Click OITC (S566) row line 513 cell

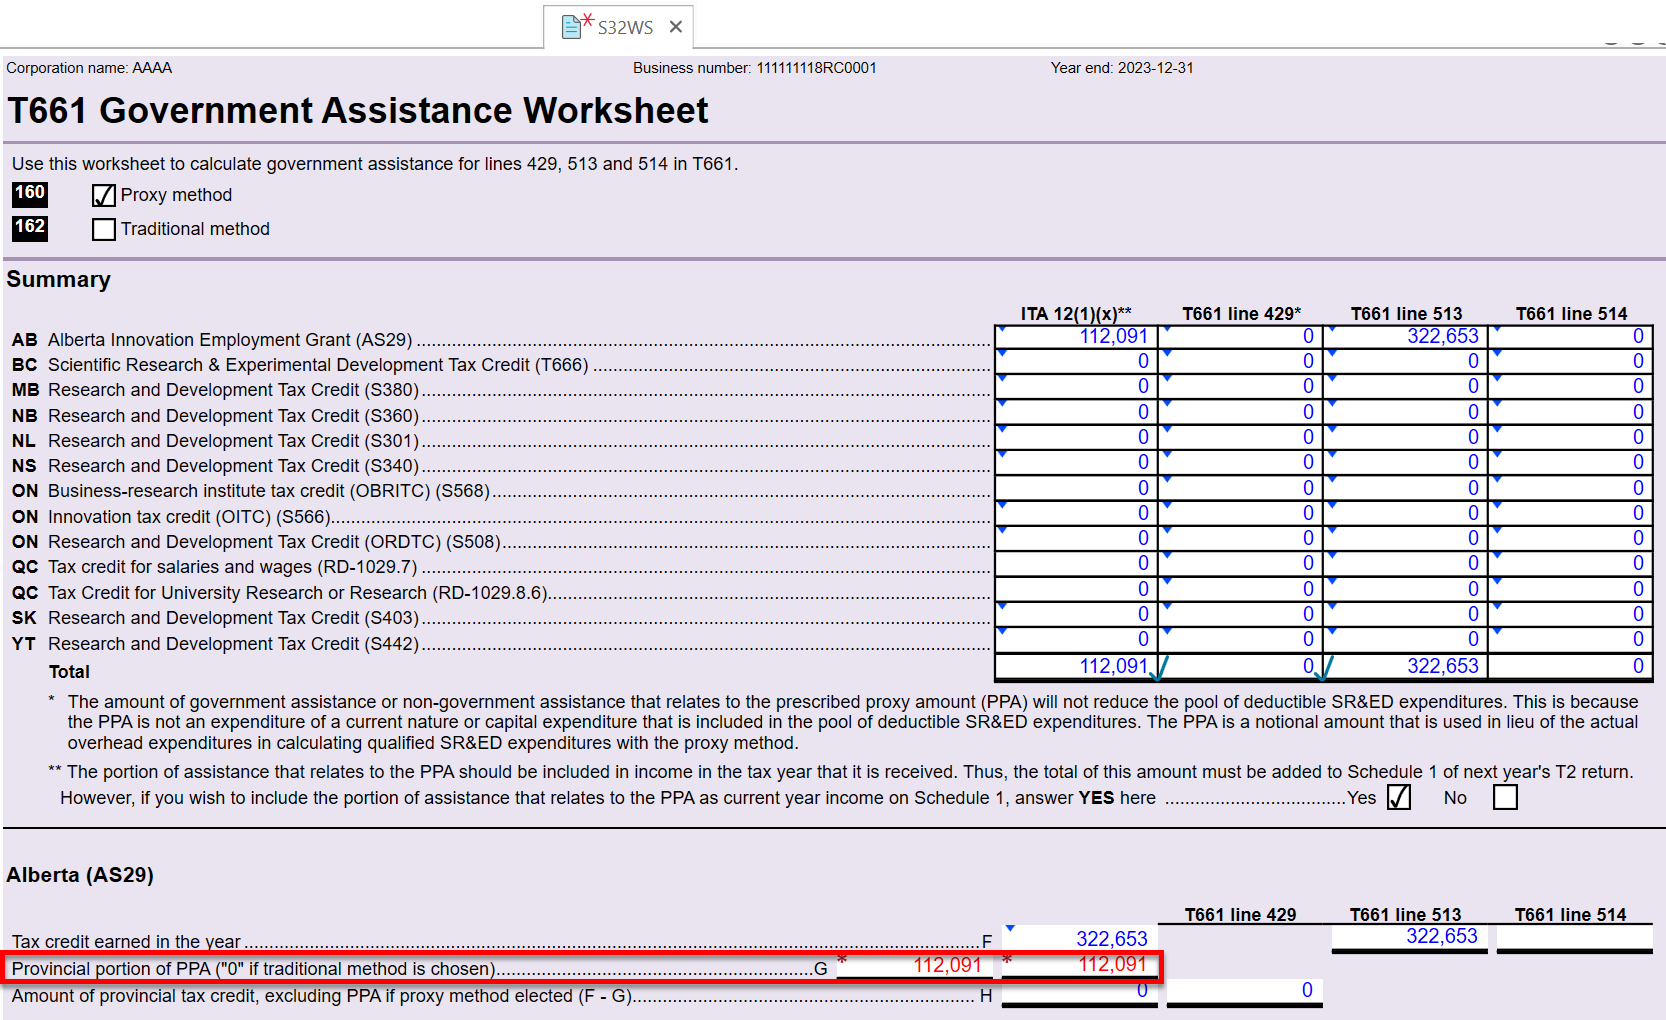1407,513
